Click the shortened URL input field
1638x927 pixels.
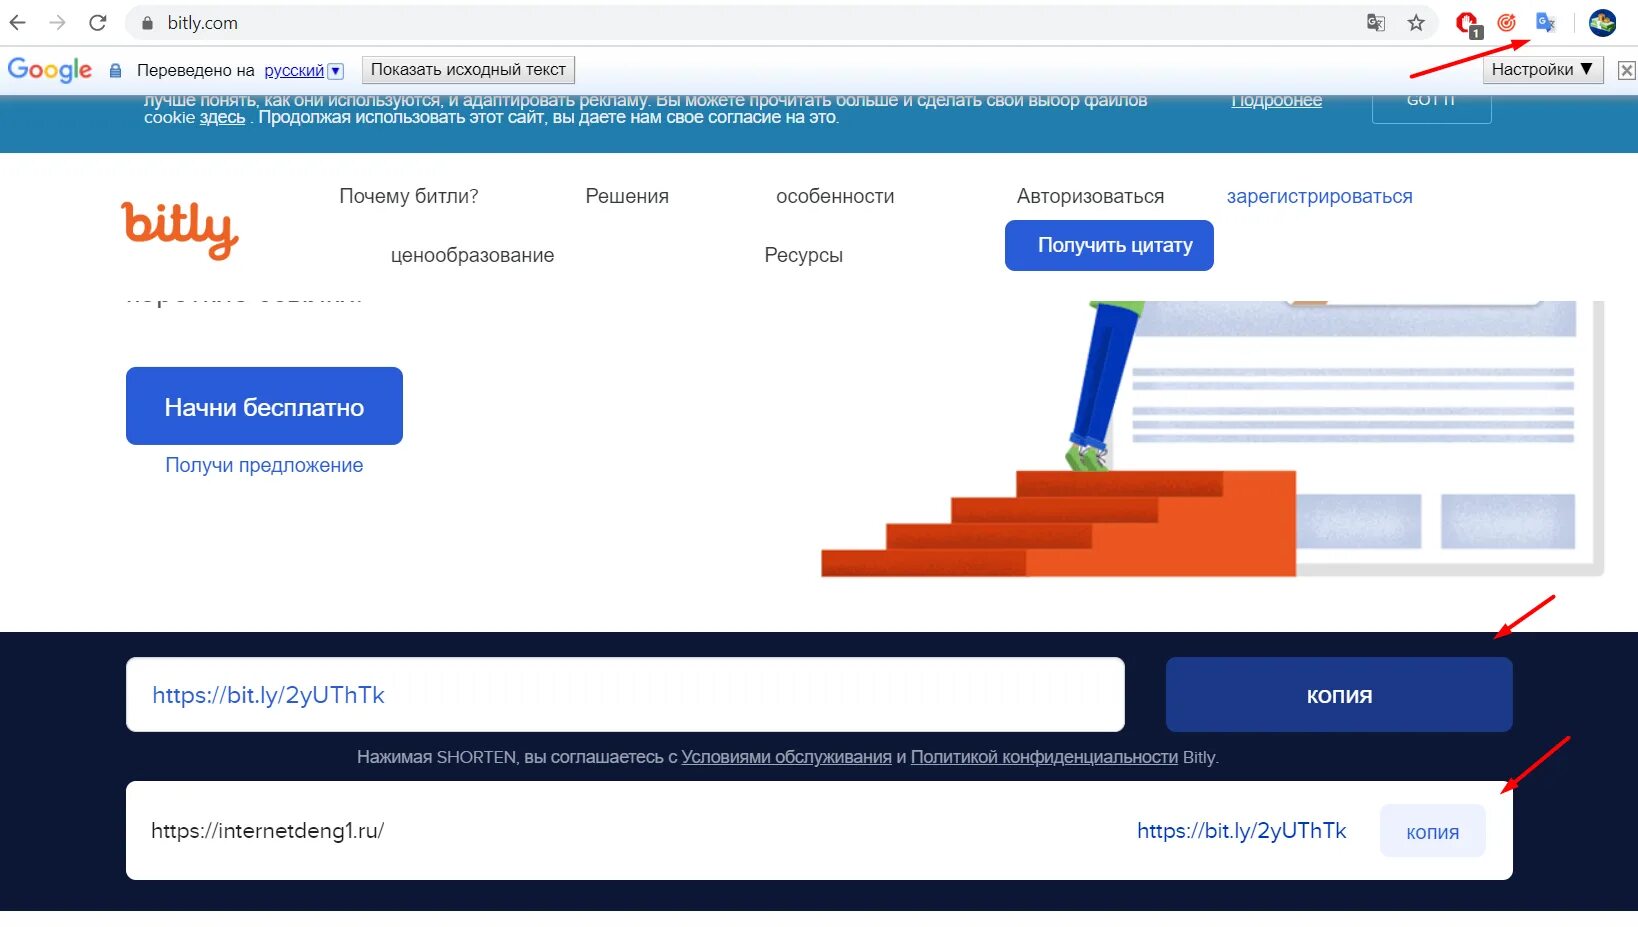[625, 694]
